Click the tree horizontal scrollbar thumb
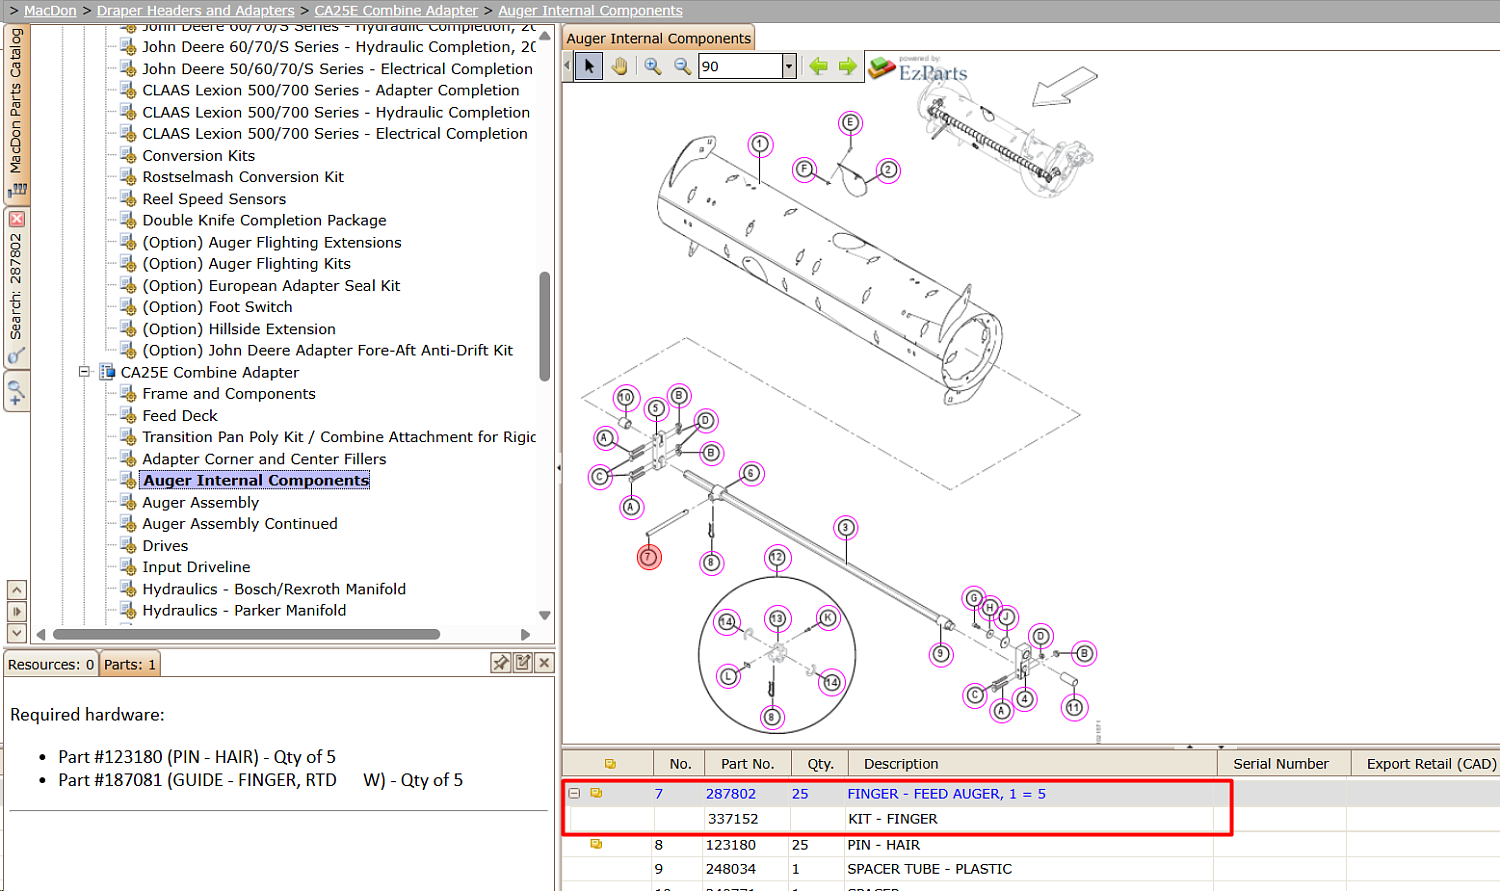 tap(246, 634)
